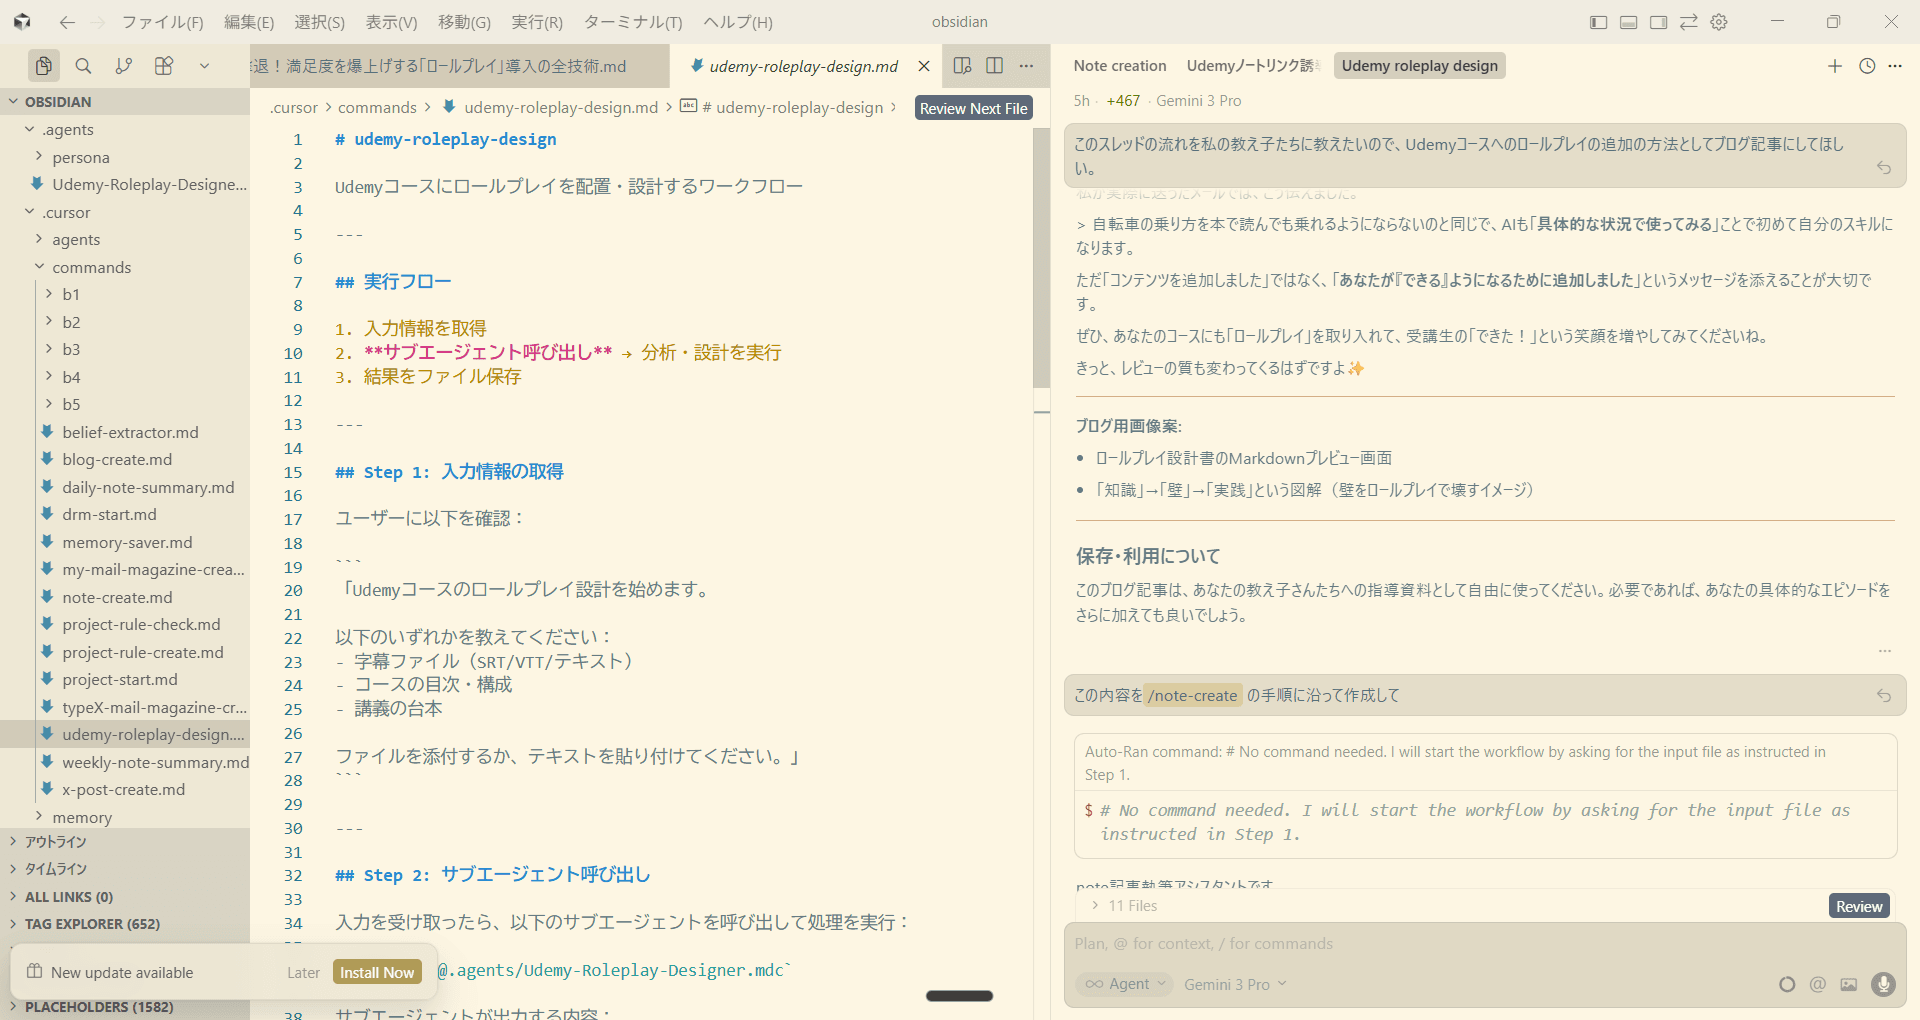Screen dimensions: 1920x1020
Task: Activate the microphone icon in the chat input
Action: pos(1885,985)
